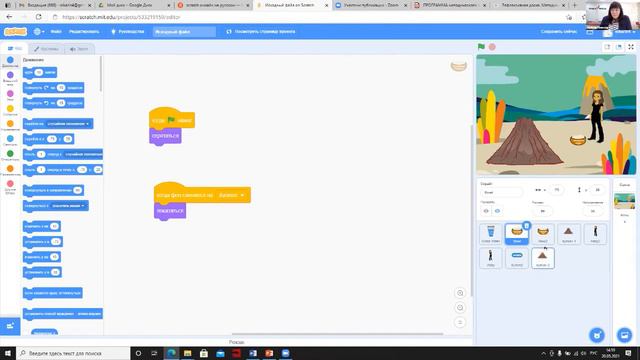Edit the sprite y coordinate field

click(x=598, y=190)
